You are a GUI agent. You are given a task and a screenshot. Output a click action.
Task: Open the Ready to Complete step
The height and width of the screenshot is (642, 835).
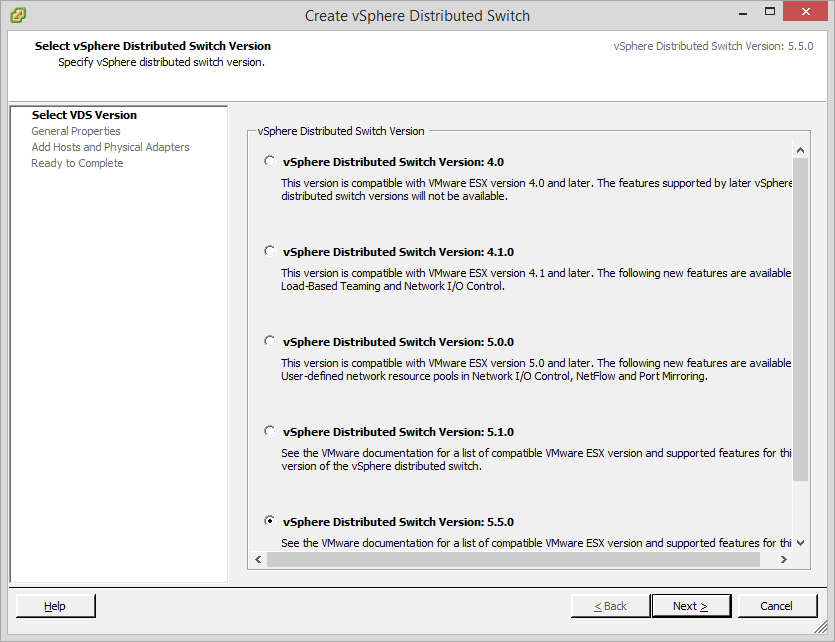[x=77, y=163]
